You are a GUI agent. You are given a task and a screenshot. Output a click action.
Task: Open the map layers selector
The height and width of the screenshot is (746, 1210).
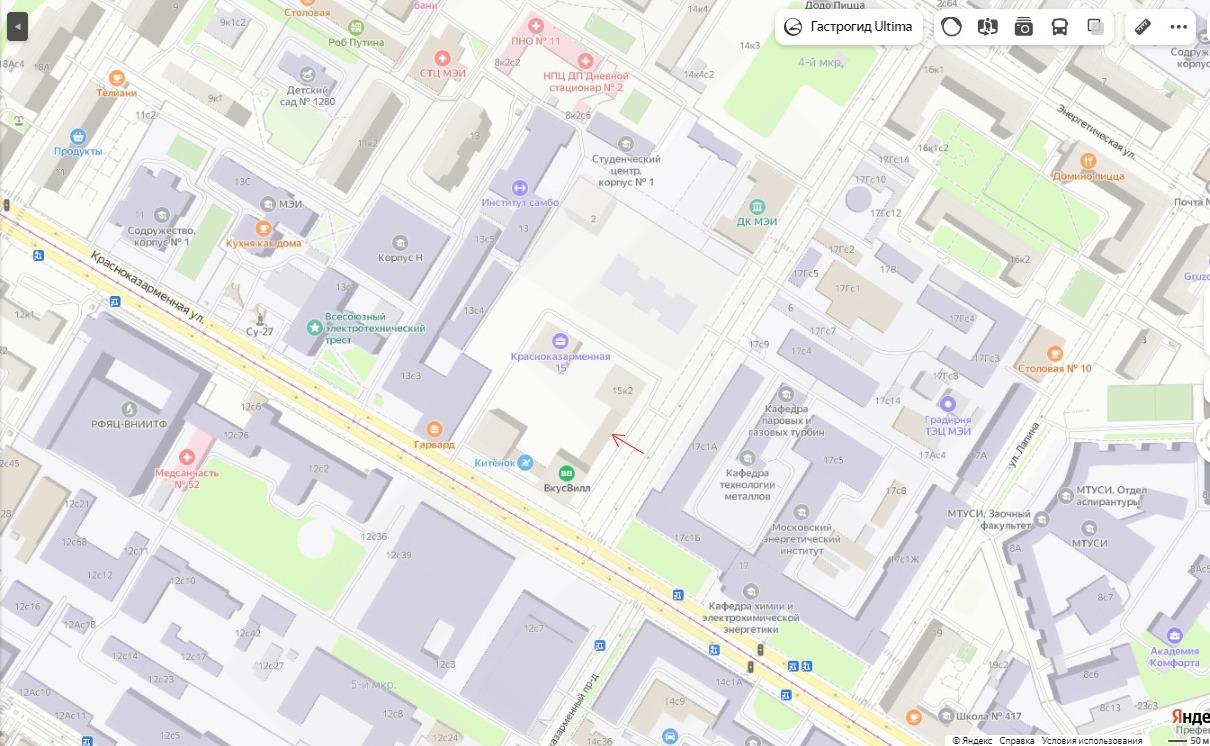(1095, 27)
